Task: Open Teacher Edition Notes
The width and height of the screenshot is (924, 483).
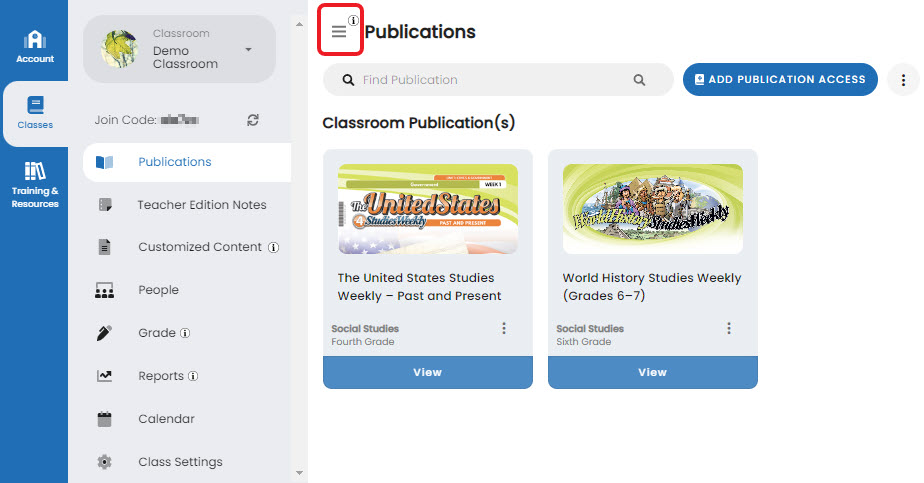Action: (x=202, y=205)
